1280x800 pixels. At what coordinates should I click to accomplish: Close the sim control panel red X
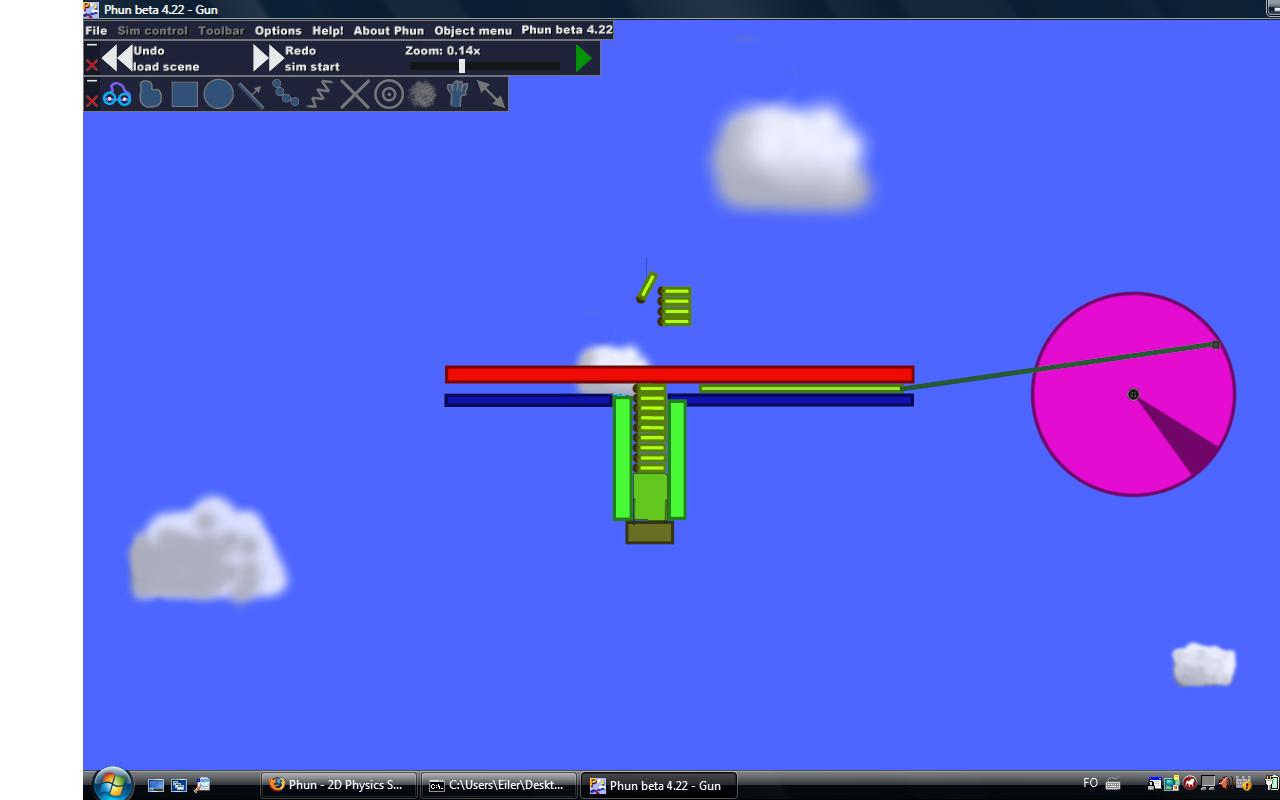point(92,66)
